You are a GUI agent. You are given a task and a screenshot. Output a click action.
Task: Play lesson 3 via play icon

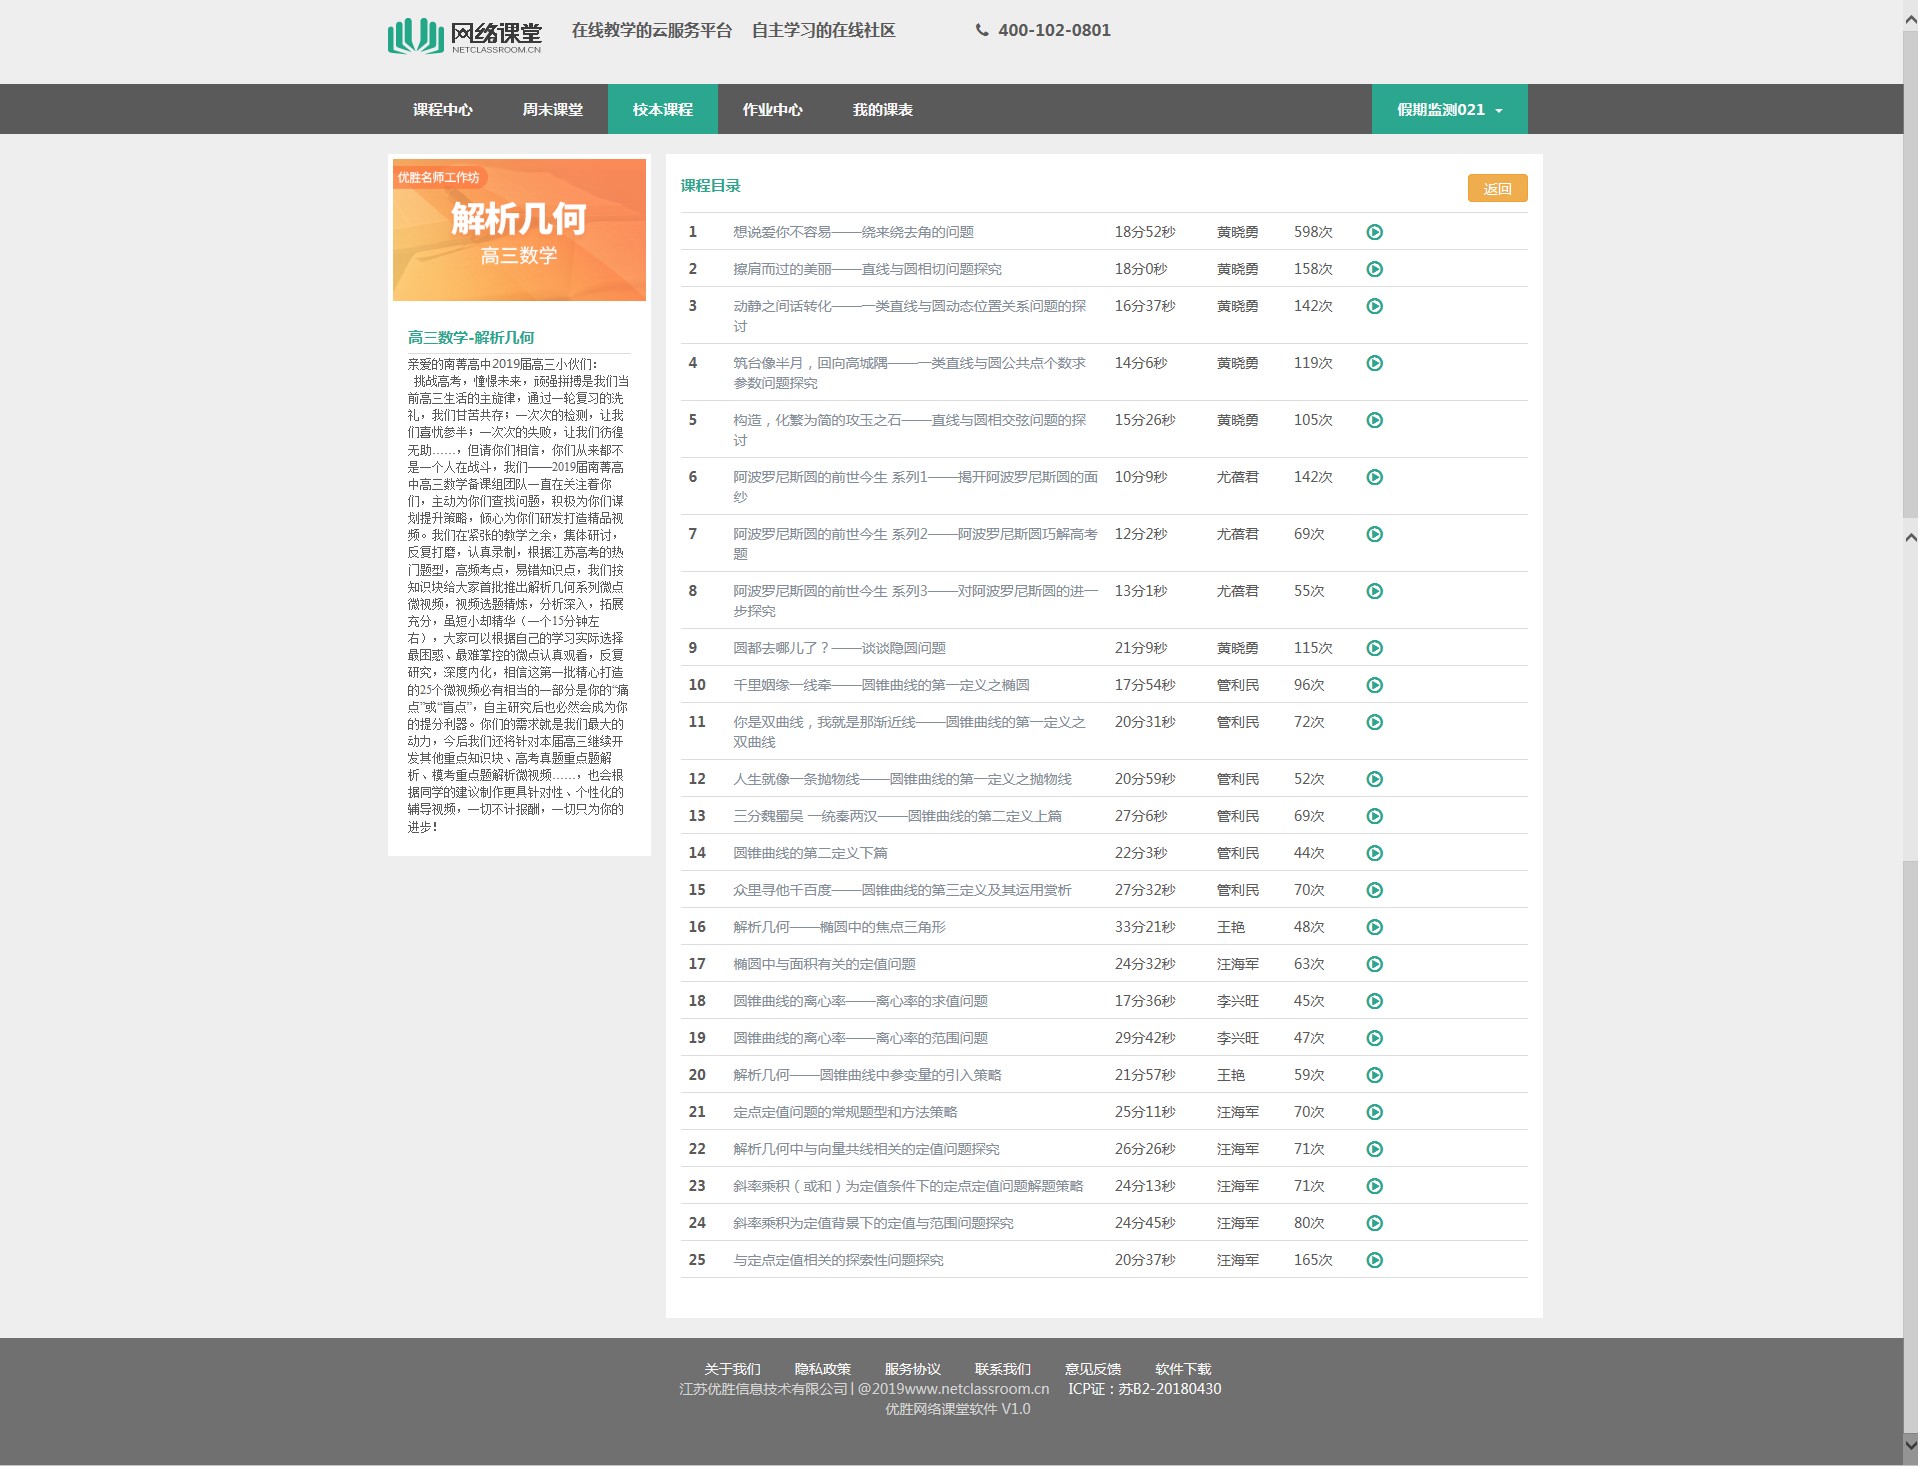(1377, 307)
